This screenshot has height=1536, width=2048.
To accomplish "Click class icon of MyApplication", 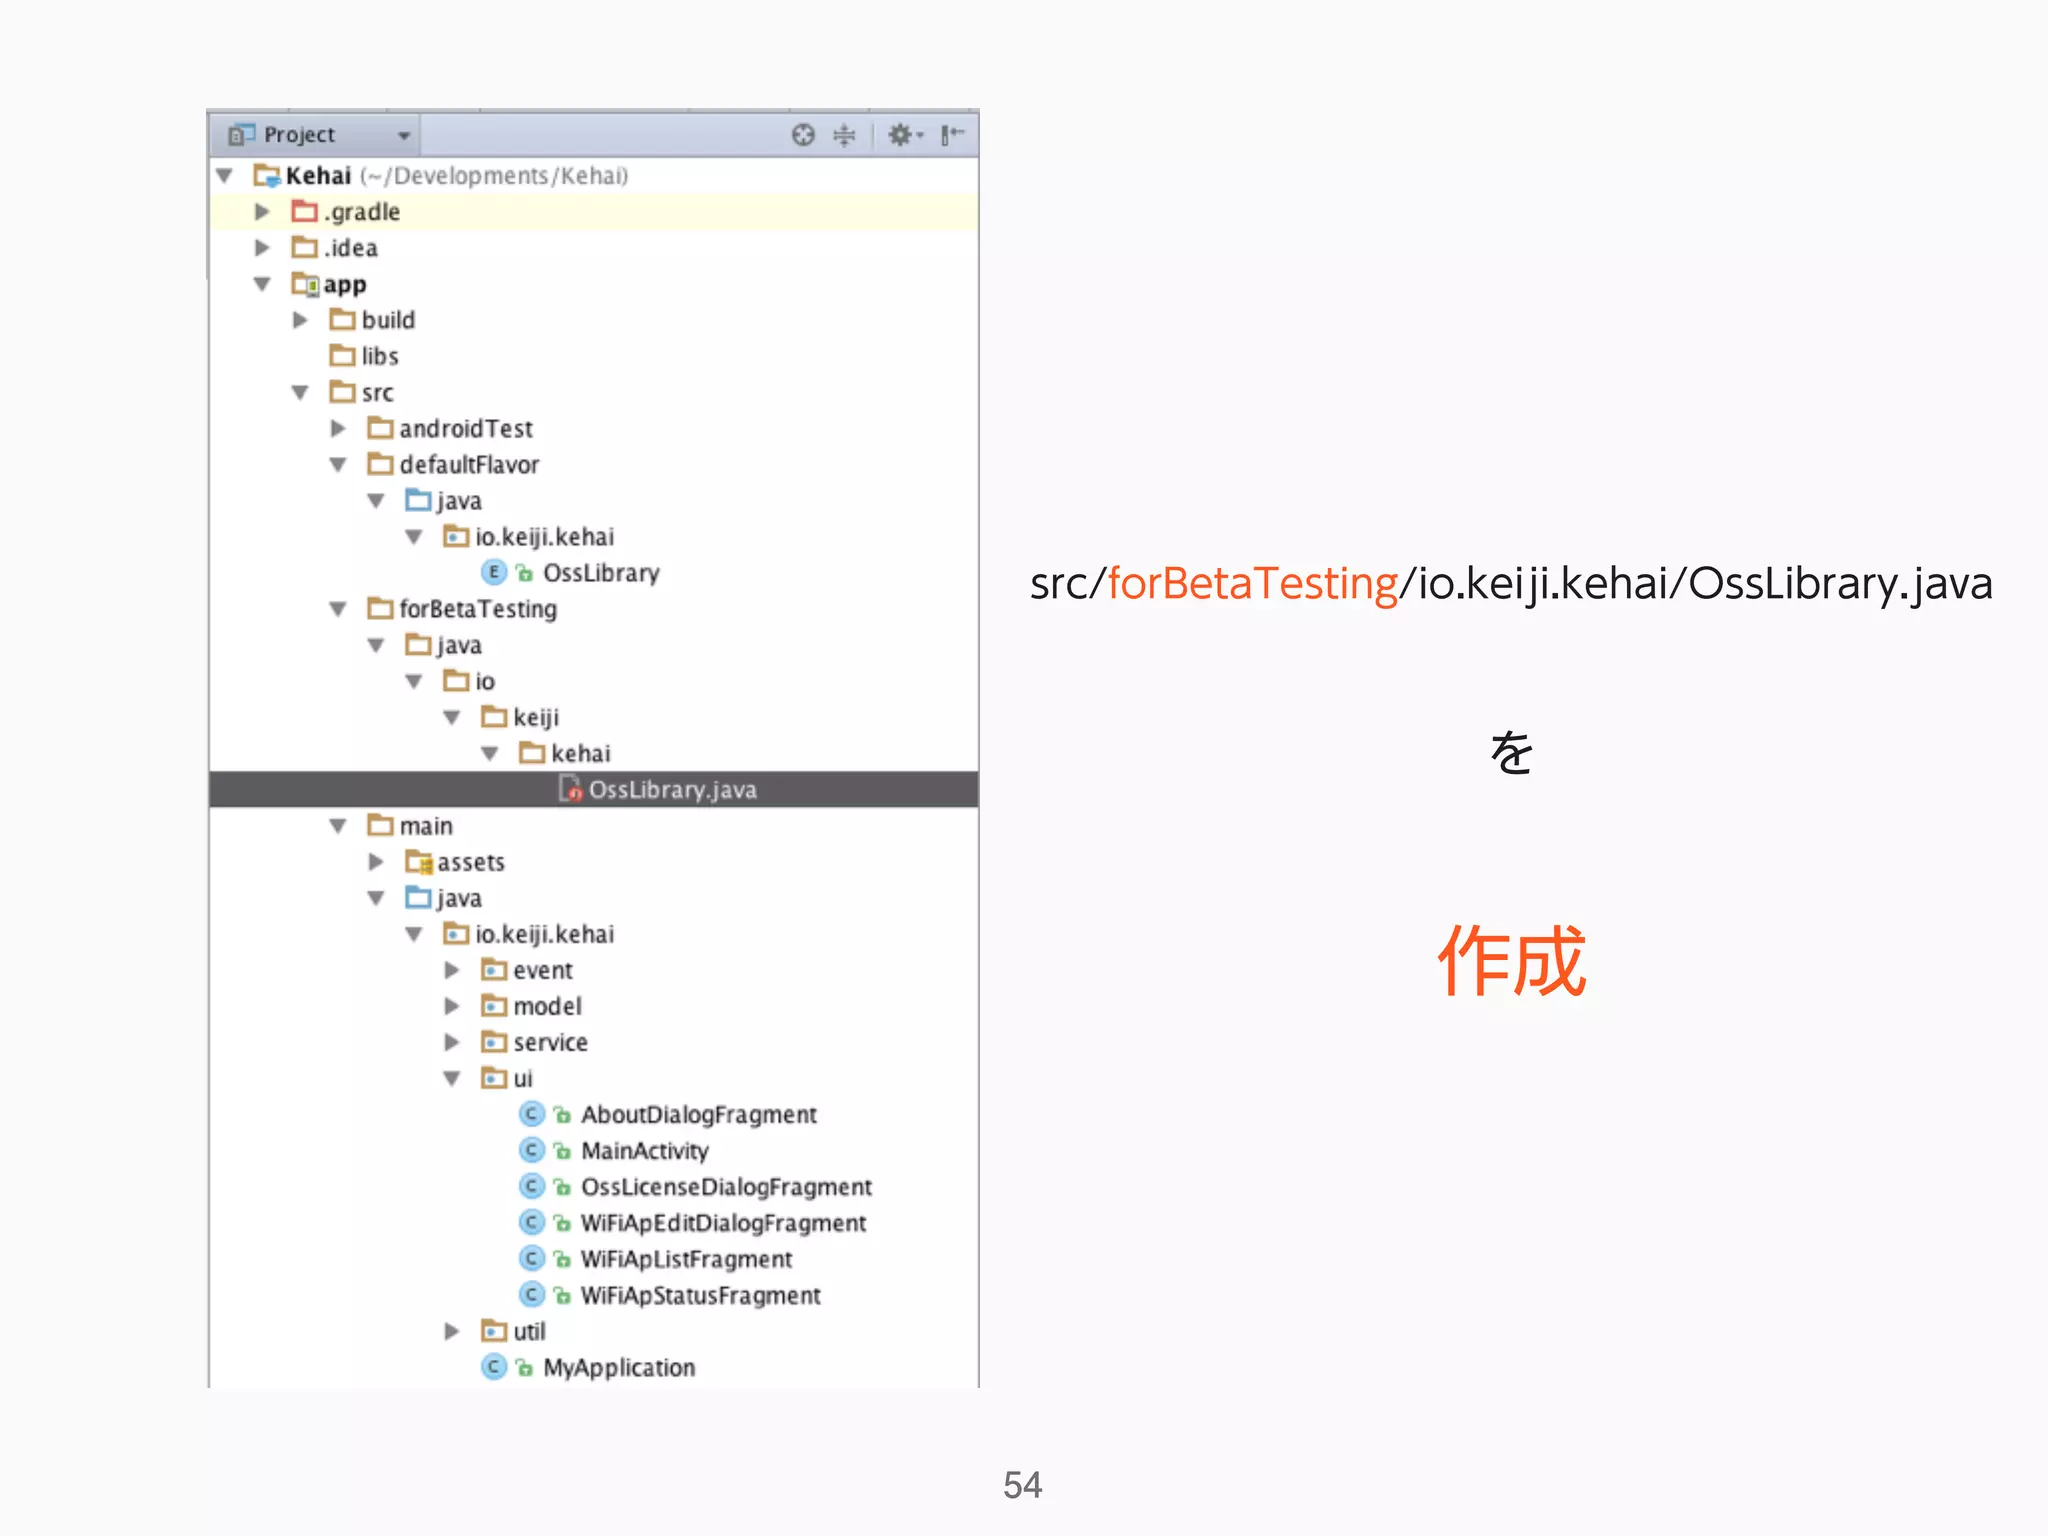I will tap(494, 1367).
